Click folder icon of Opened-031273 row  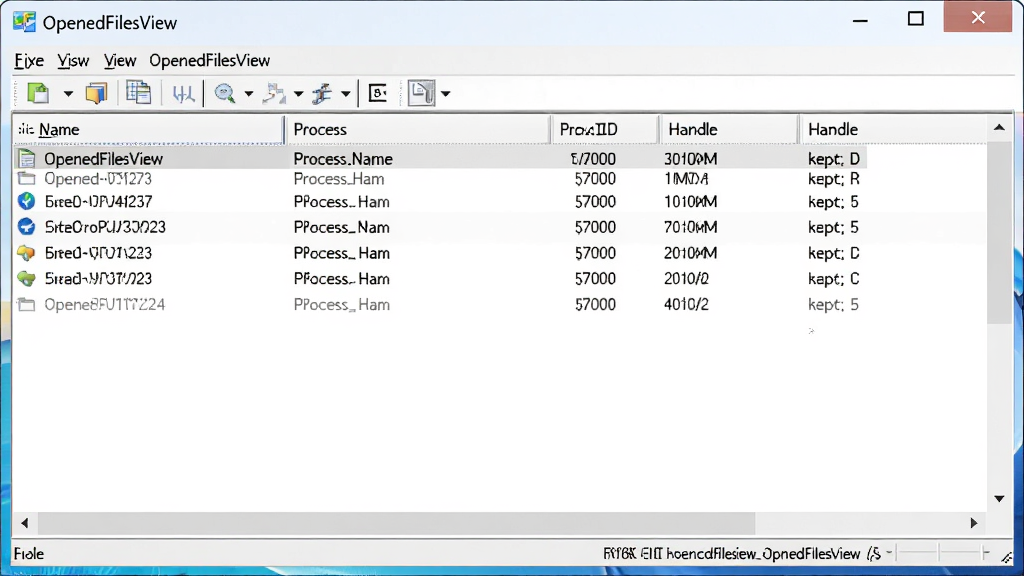point(26,178)
